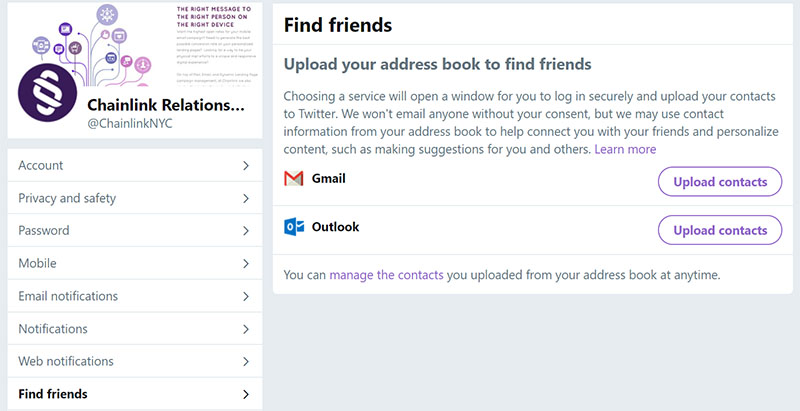Screen dimensions: 800x411
Task: Open the Learn more link
Action: click(625, 149)
